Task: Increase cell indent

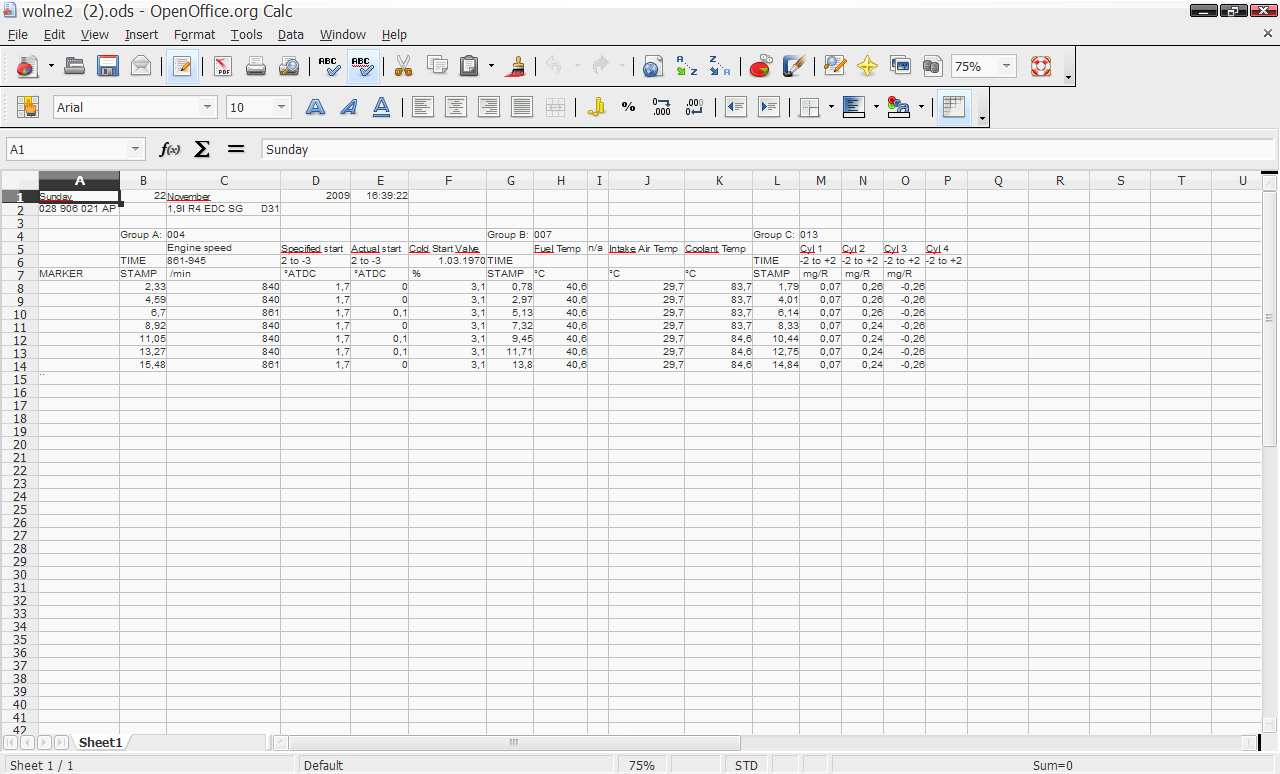Action: (769, 107)
